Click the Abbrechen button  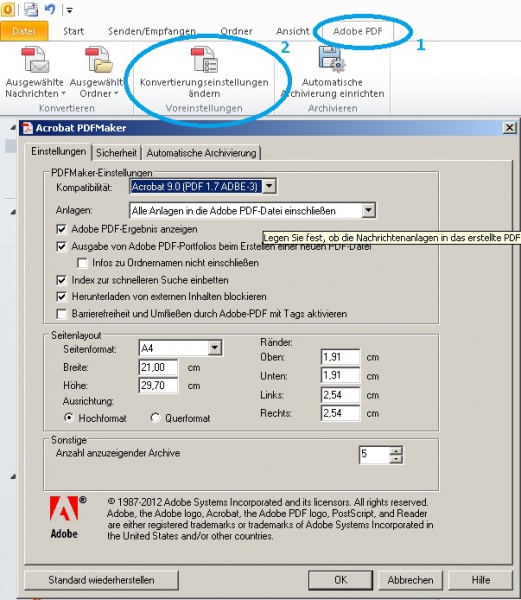[410, 580]
